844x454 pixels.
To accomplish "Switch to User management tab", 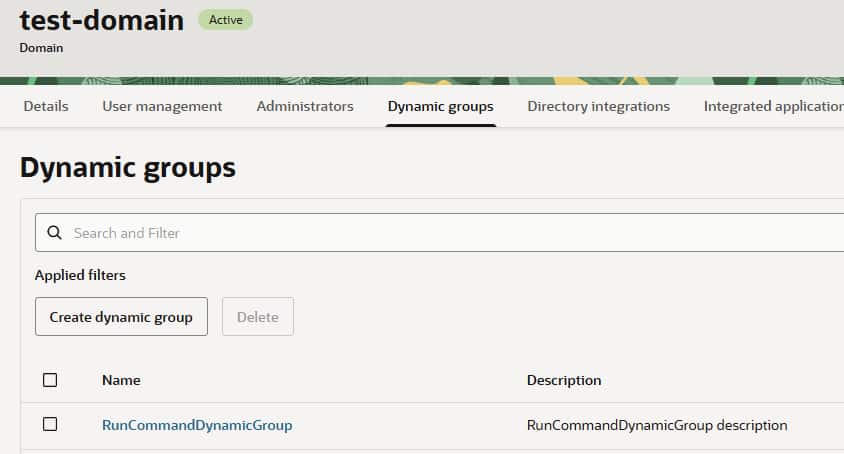I will click(x=162, y=106).
